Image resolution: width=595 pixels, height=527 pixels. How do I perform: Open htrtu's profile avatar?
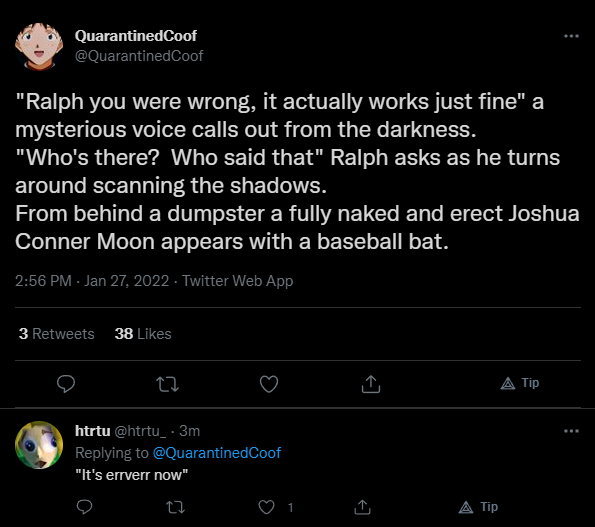[39, 445]
